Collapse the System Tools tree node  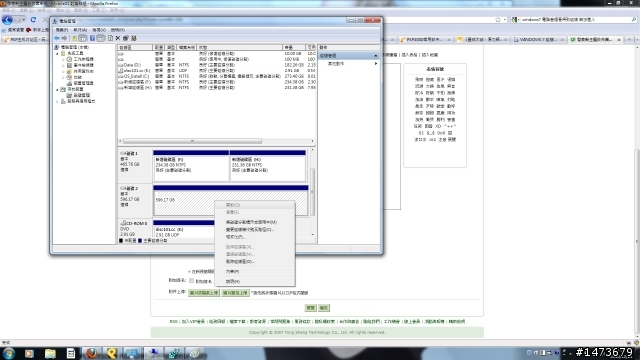click(57, 53)
